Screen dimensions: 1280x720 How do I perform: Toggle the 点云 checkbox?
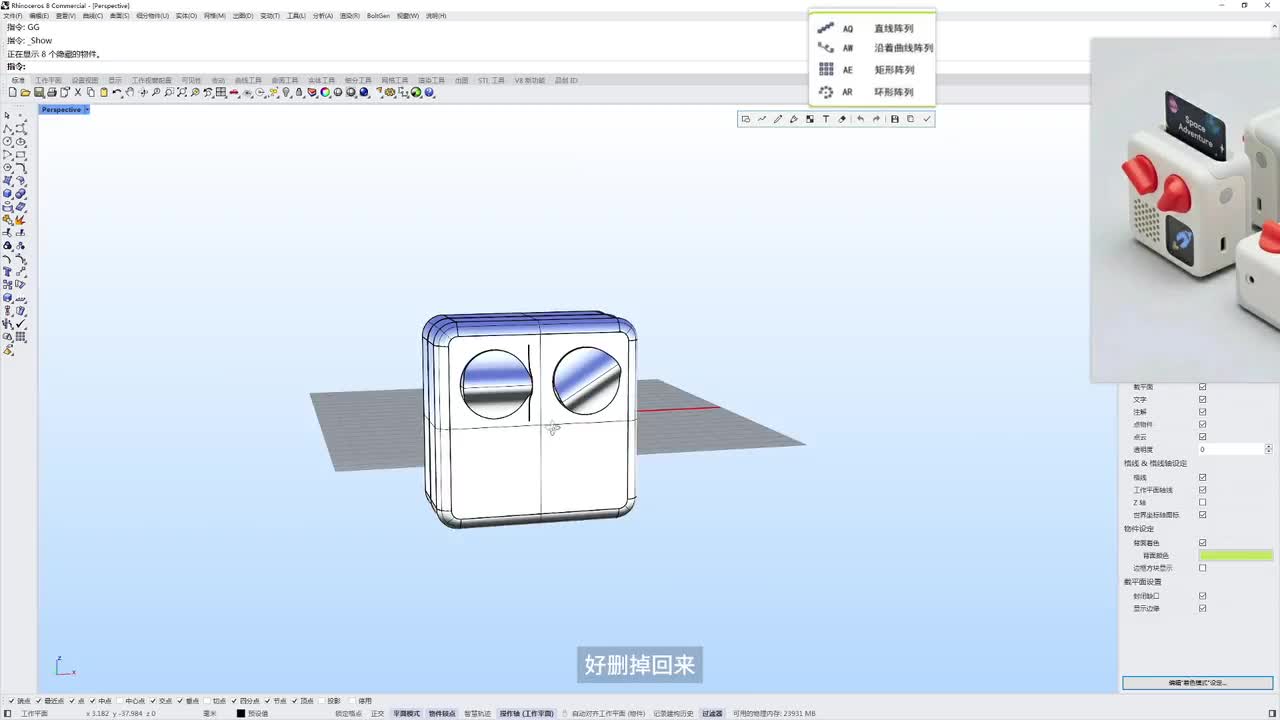(1202, 437)
